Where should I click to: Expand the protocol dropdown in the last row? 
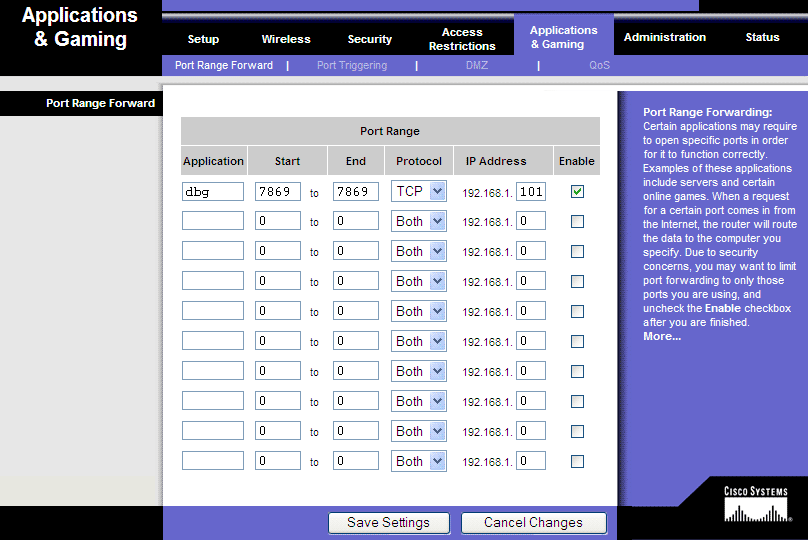click(x=418, y=461)
